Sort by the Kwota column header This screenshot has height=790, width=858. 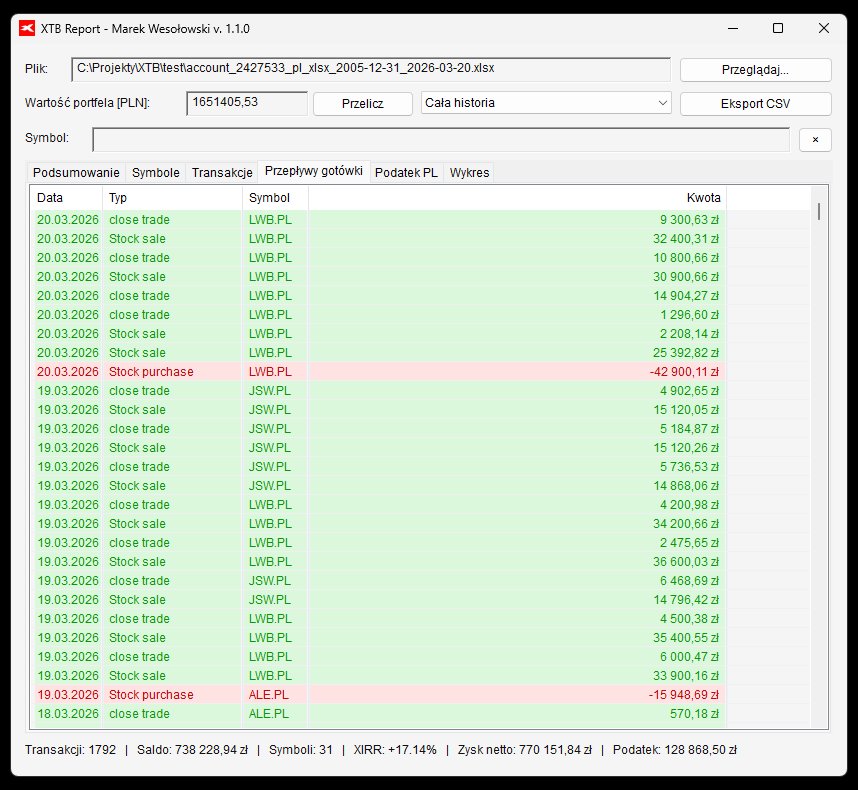pos(517,198)
